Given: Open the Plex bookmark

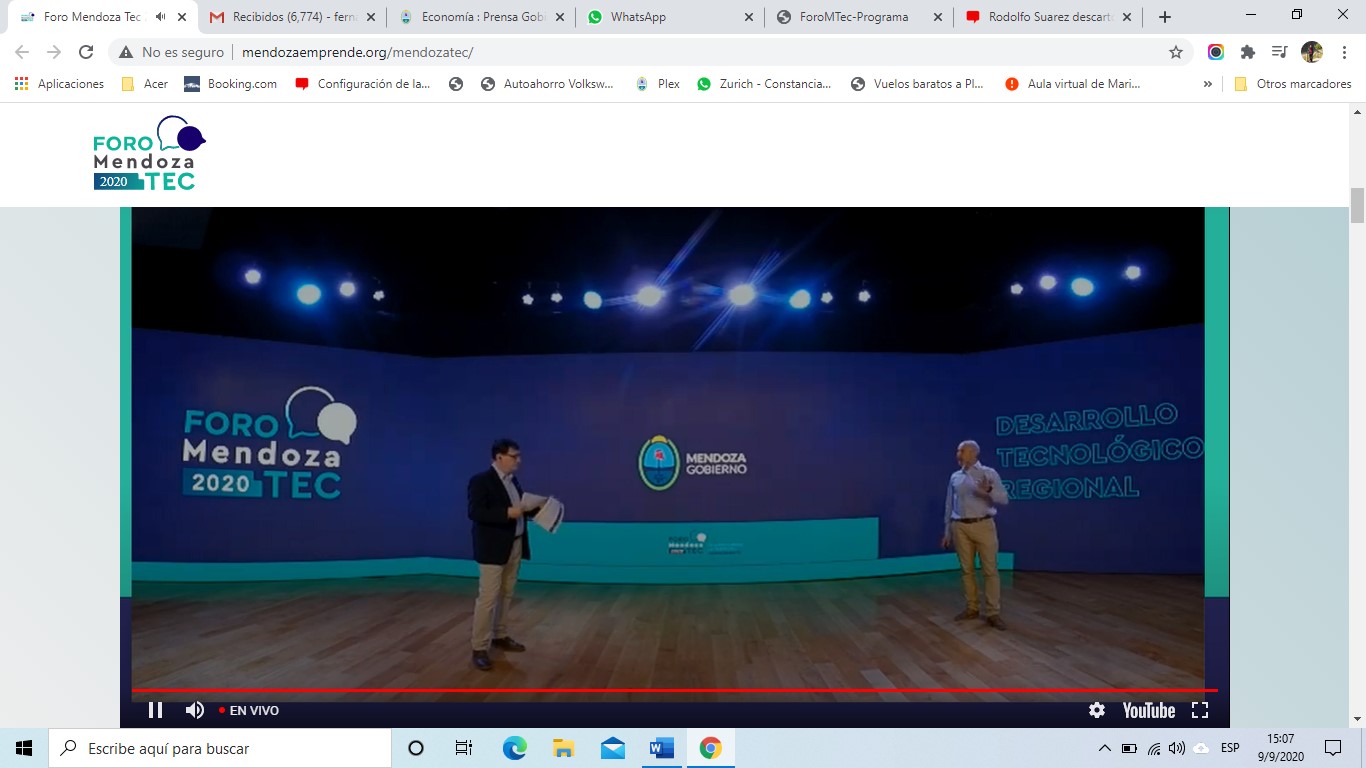Looking at the screenshot, I should (x=657, y=84).
